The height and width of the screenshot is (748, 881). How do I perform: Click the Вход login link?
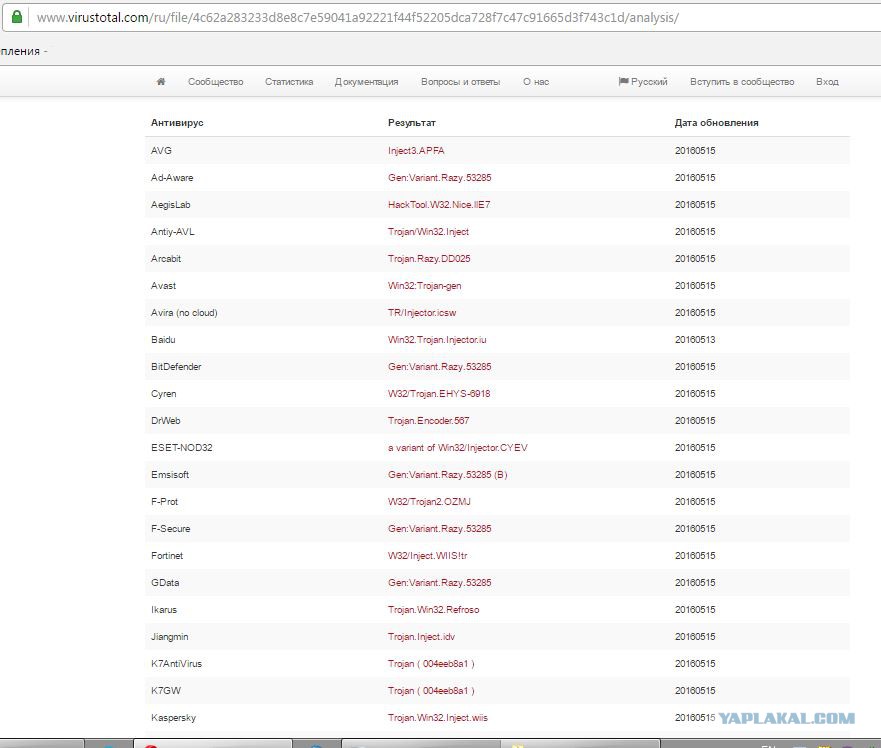(x=827, y=81)
